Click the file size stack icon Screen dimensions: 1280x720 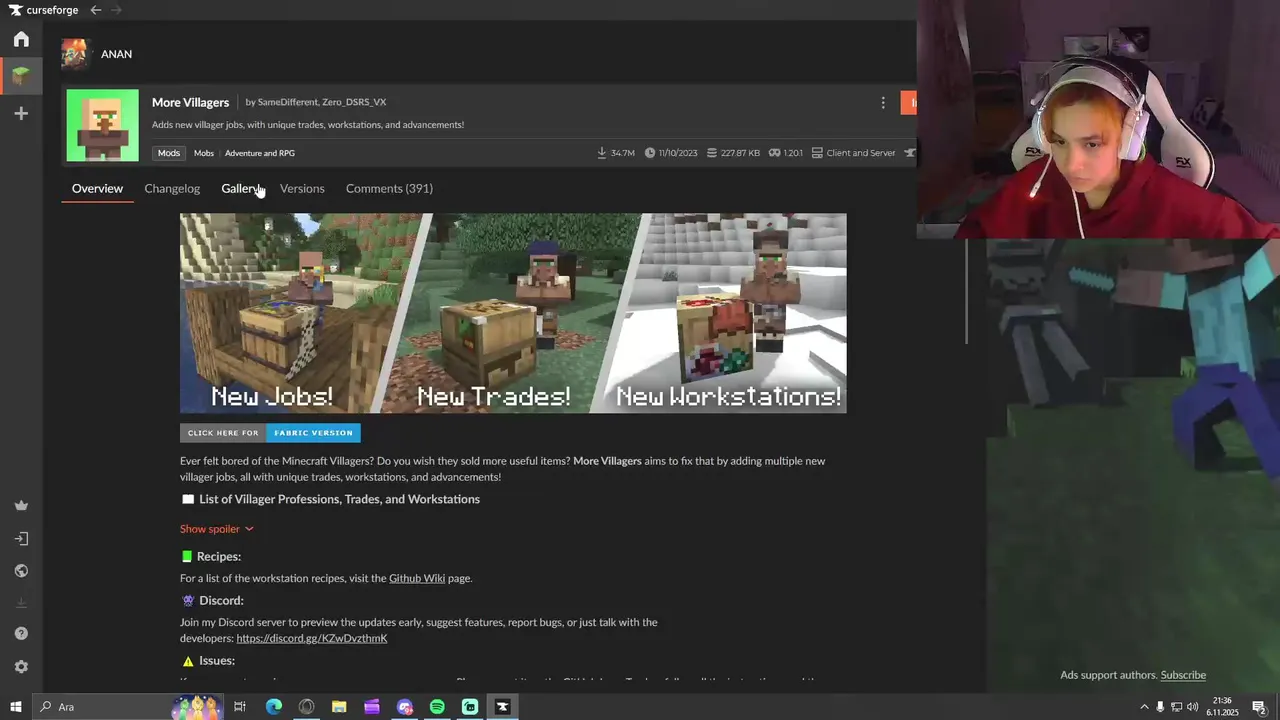pos(712,153)
